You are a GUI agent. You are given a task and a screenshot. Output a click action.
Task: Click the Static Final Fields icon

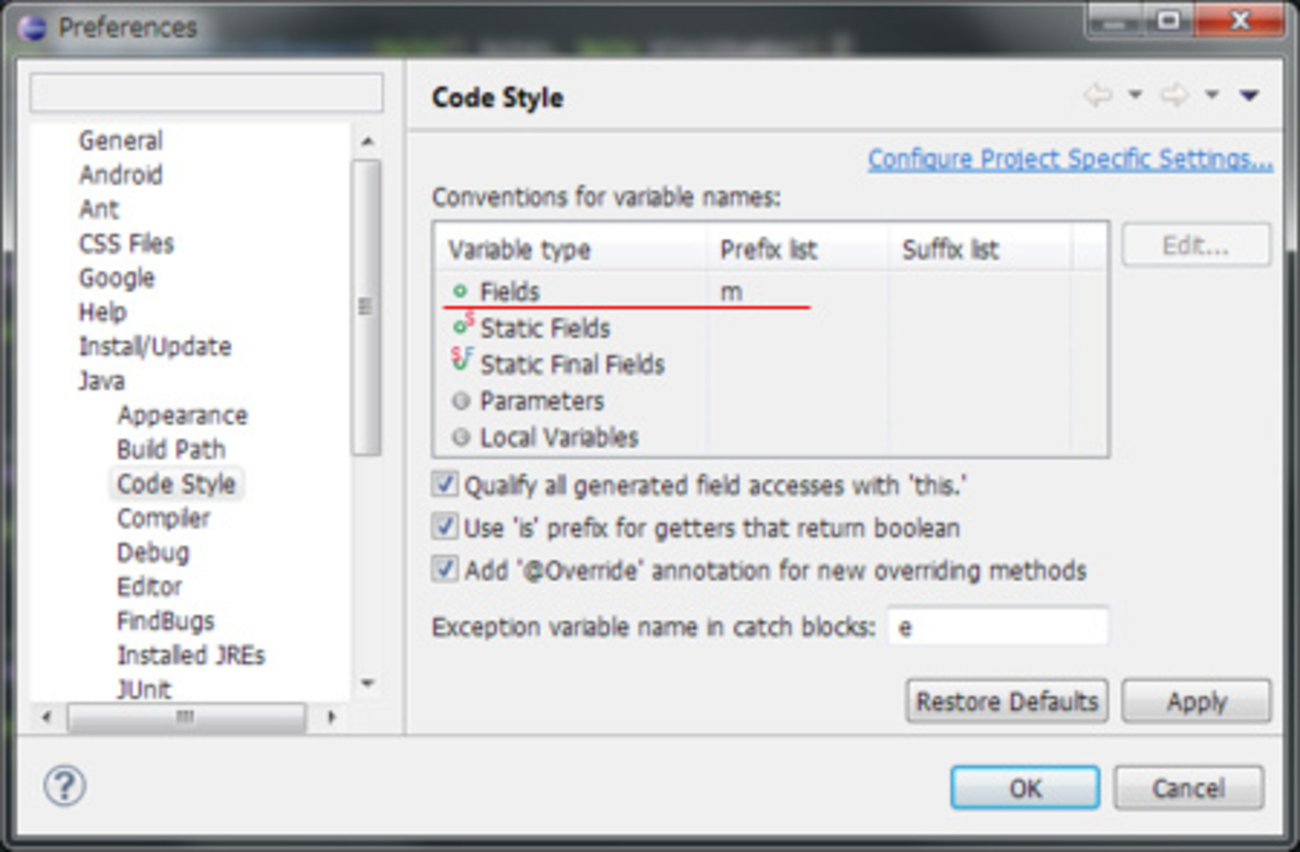461,362
